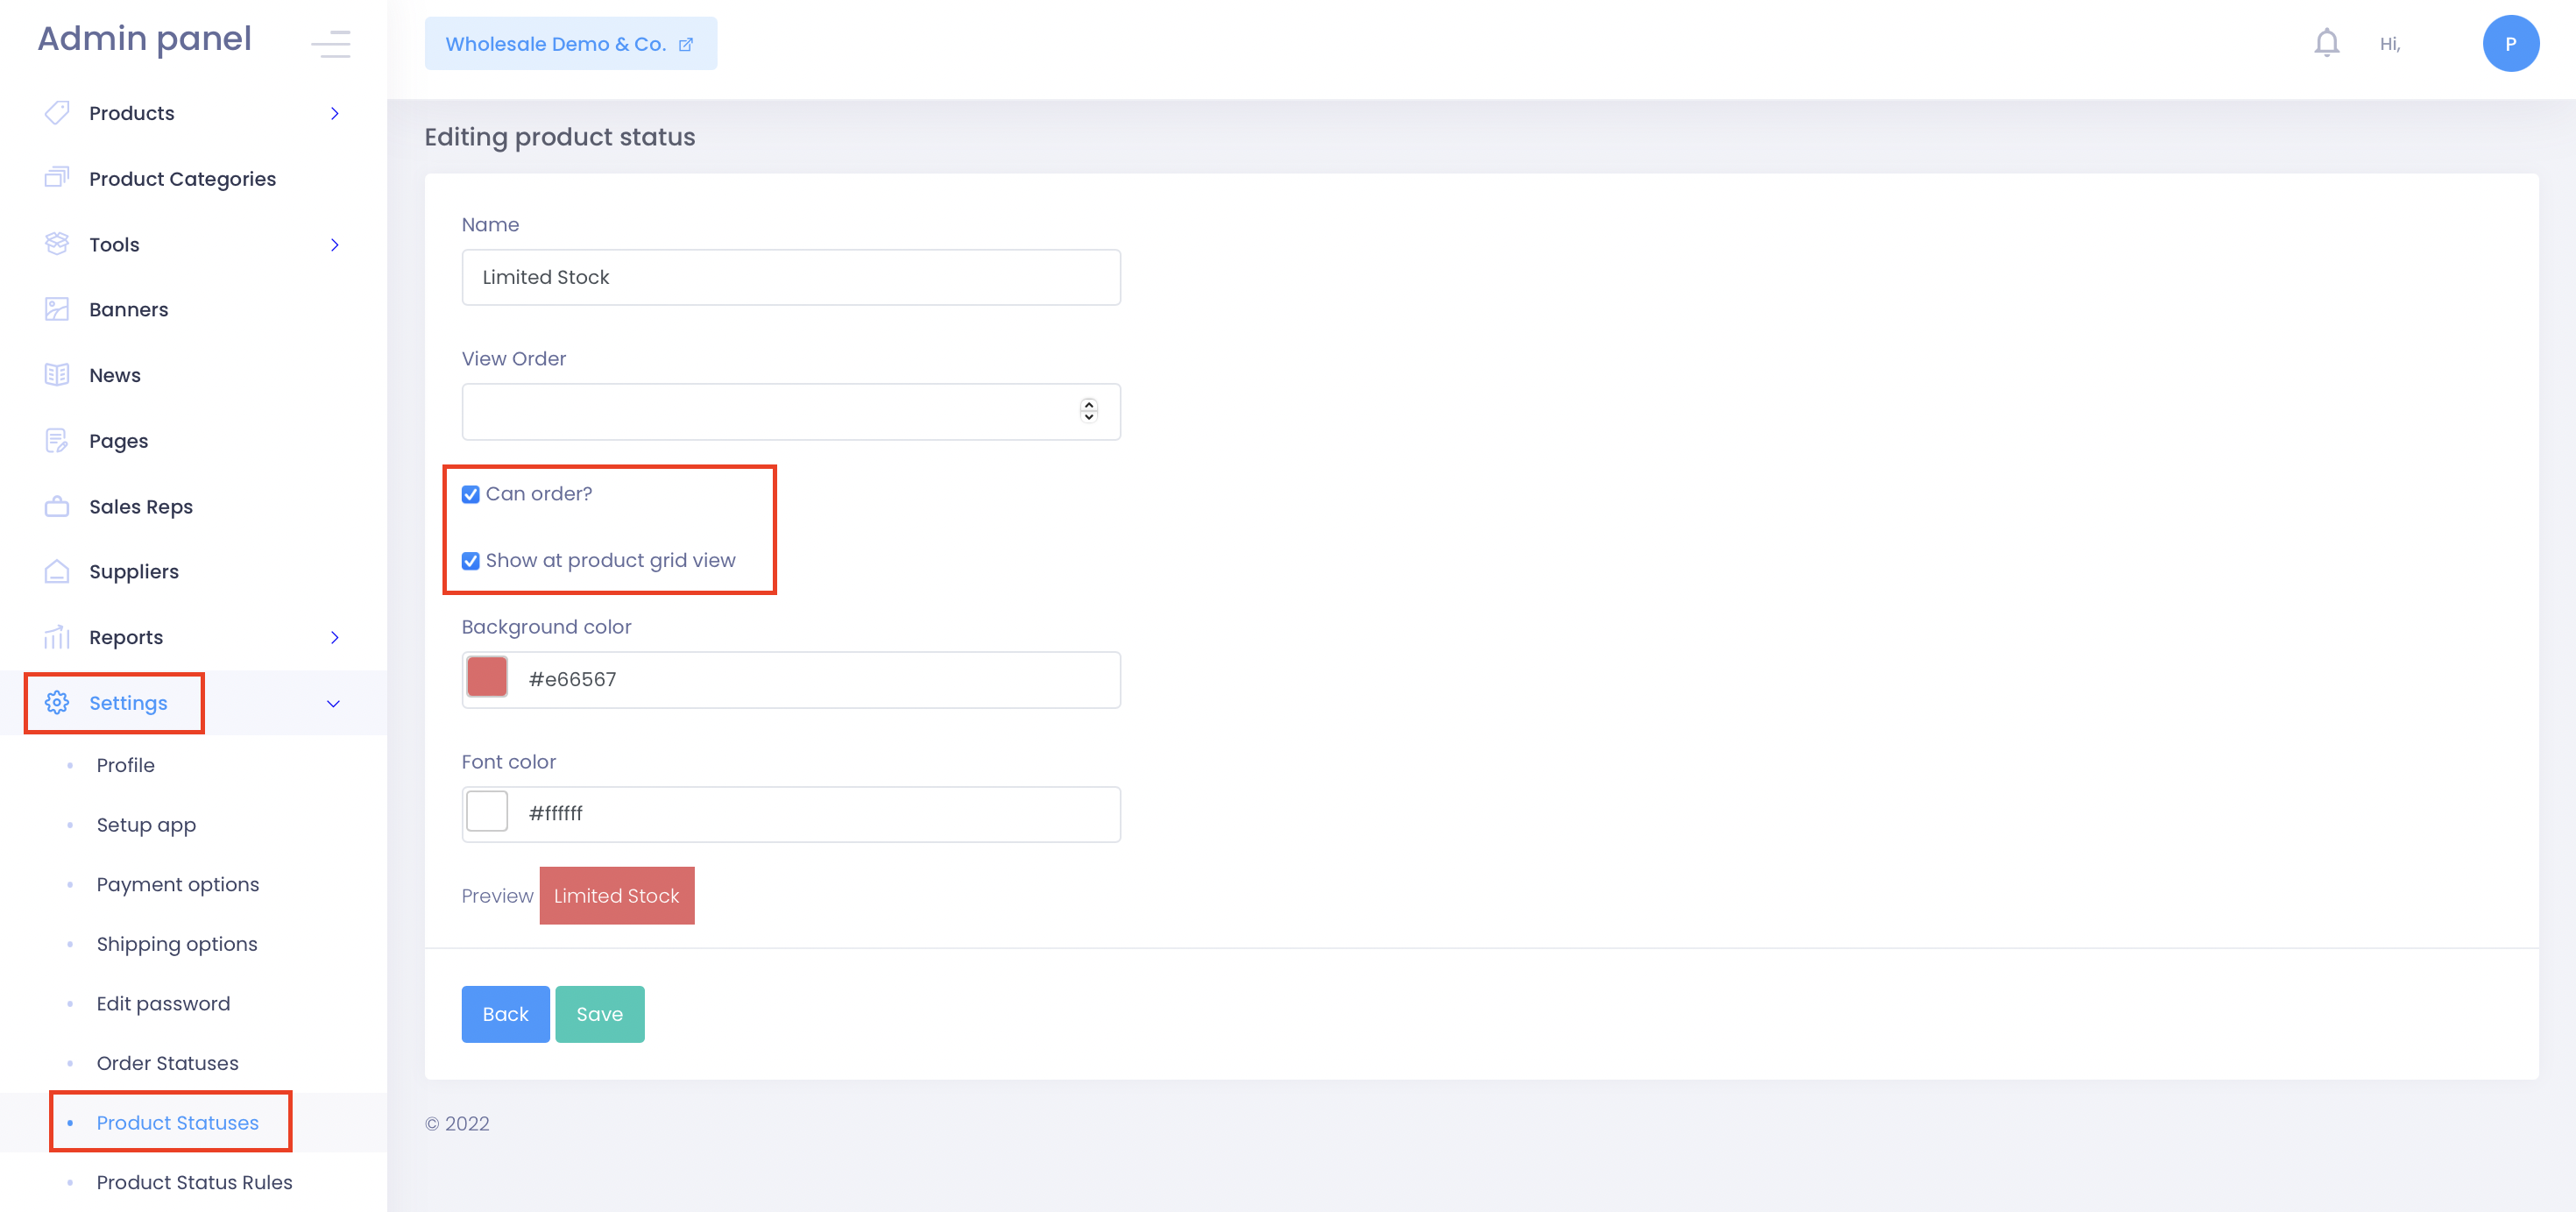Click the Suppliers icon
The height and width of the screenshot is (1212, 2576).
click(x=57, y=571)
